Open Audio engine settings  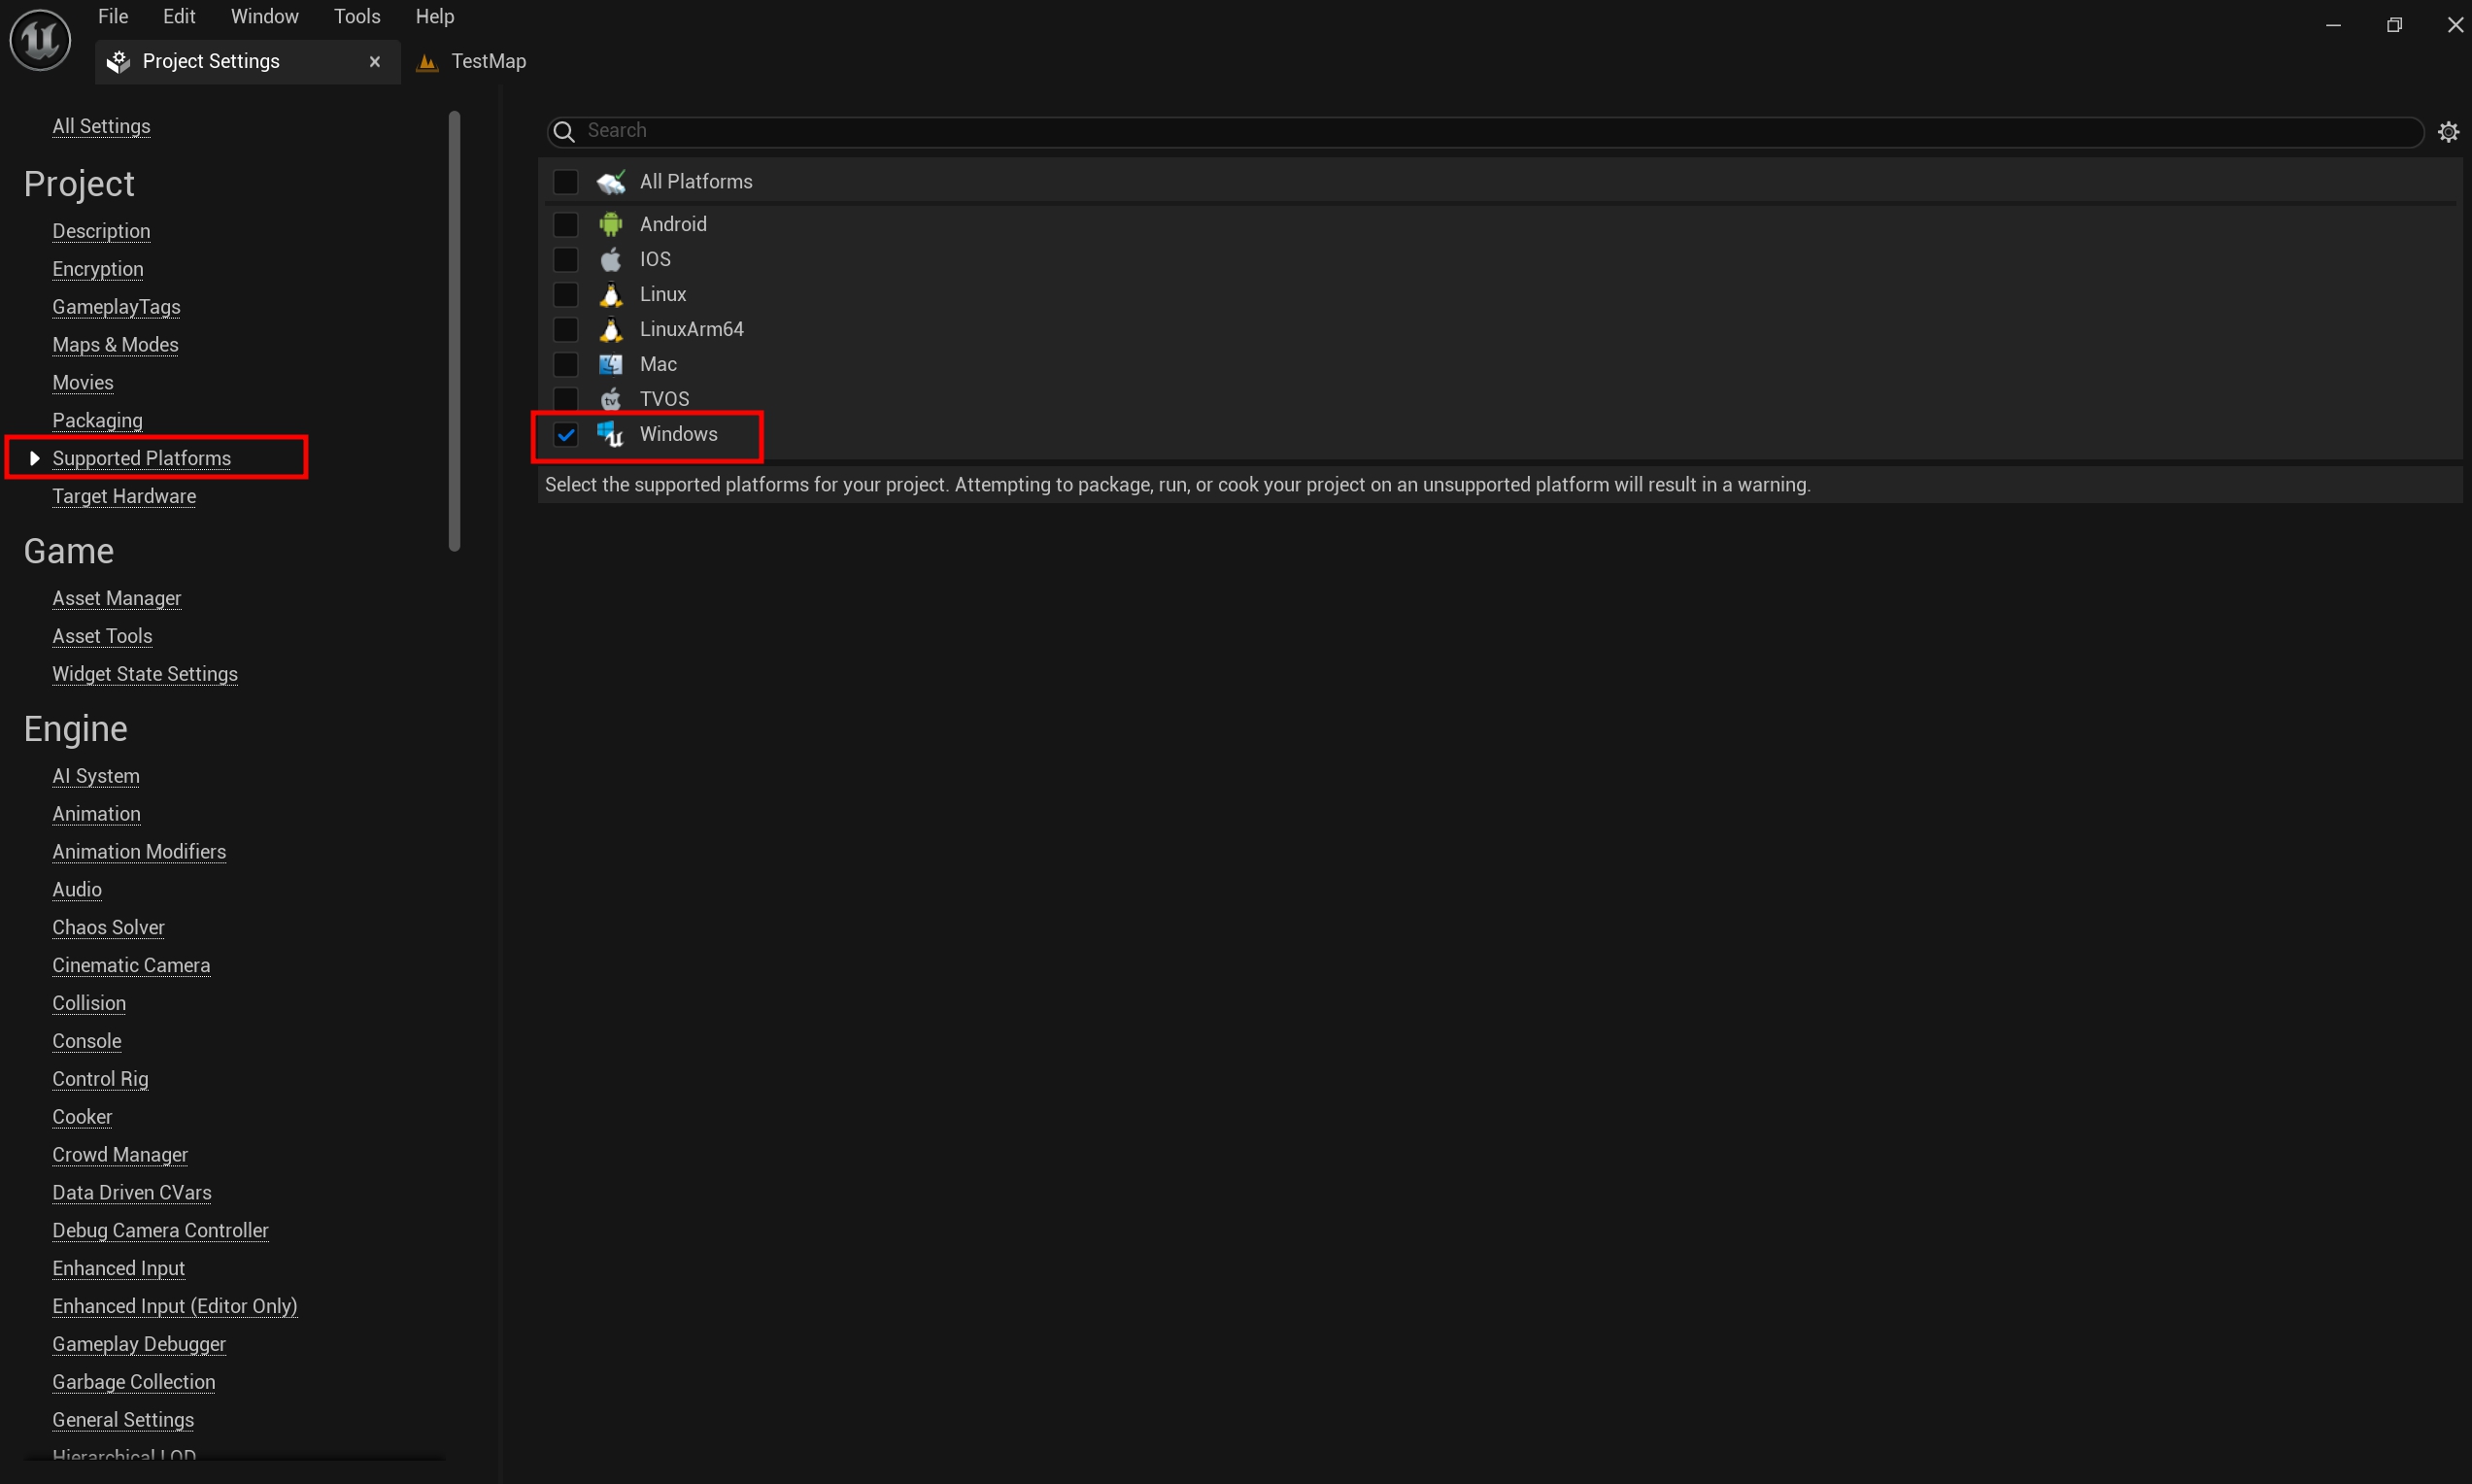click(78, 891)
